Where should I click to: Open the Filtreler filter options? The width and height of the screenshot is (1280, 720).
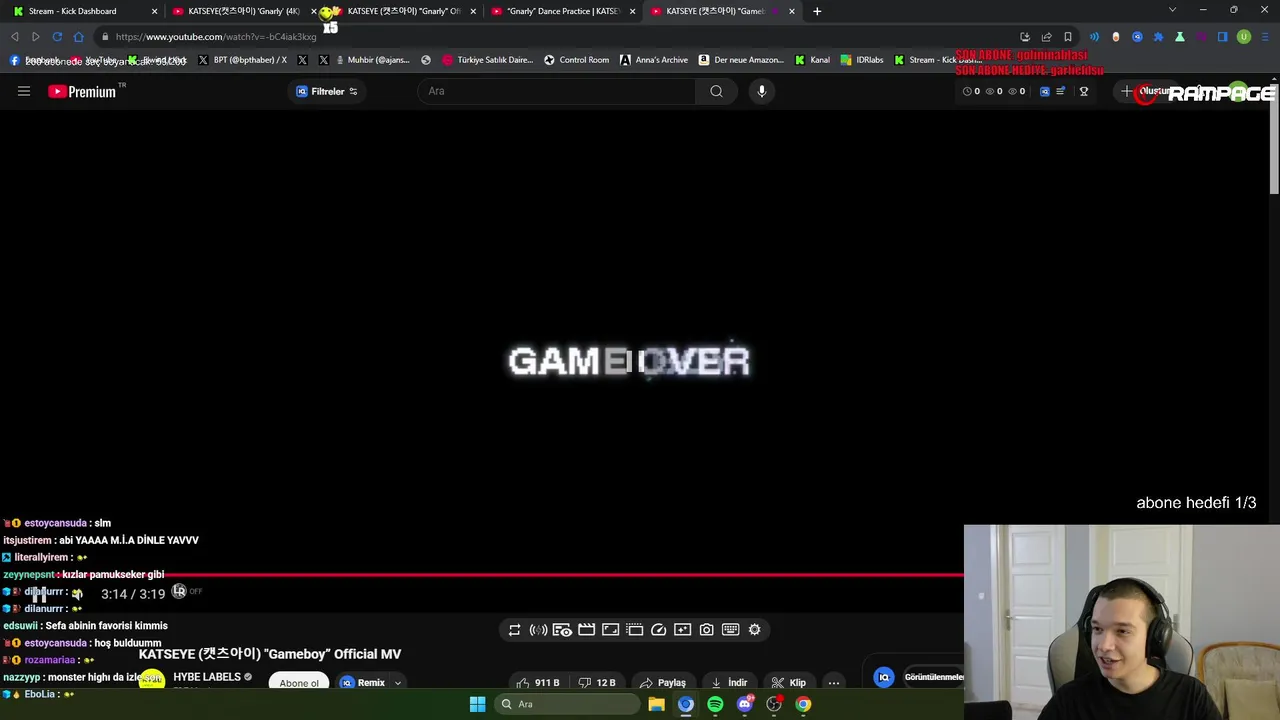pos(327,91)
